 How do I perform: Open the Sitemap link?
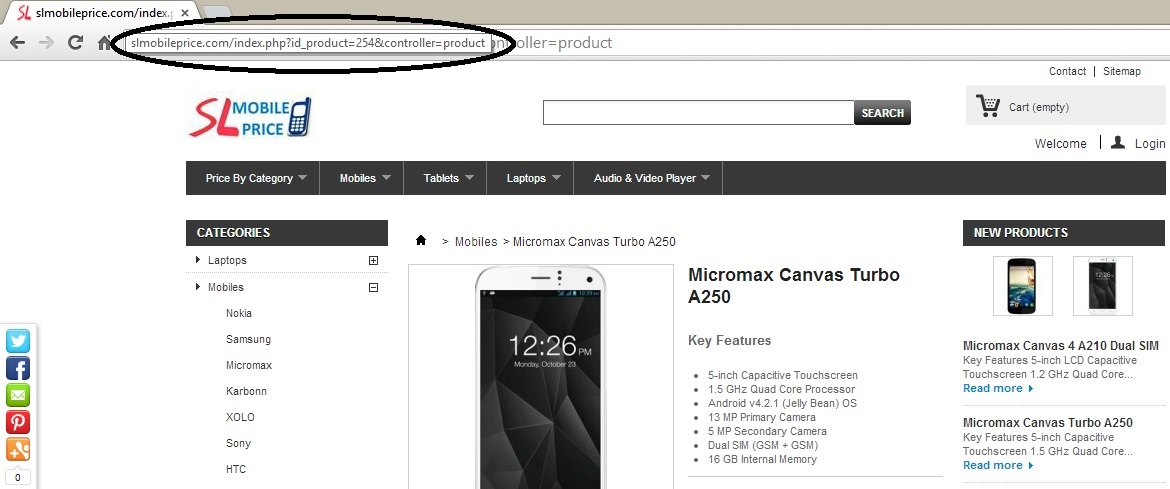pos(1122,72)
